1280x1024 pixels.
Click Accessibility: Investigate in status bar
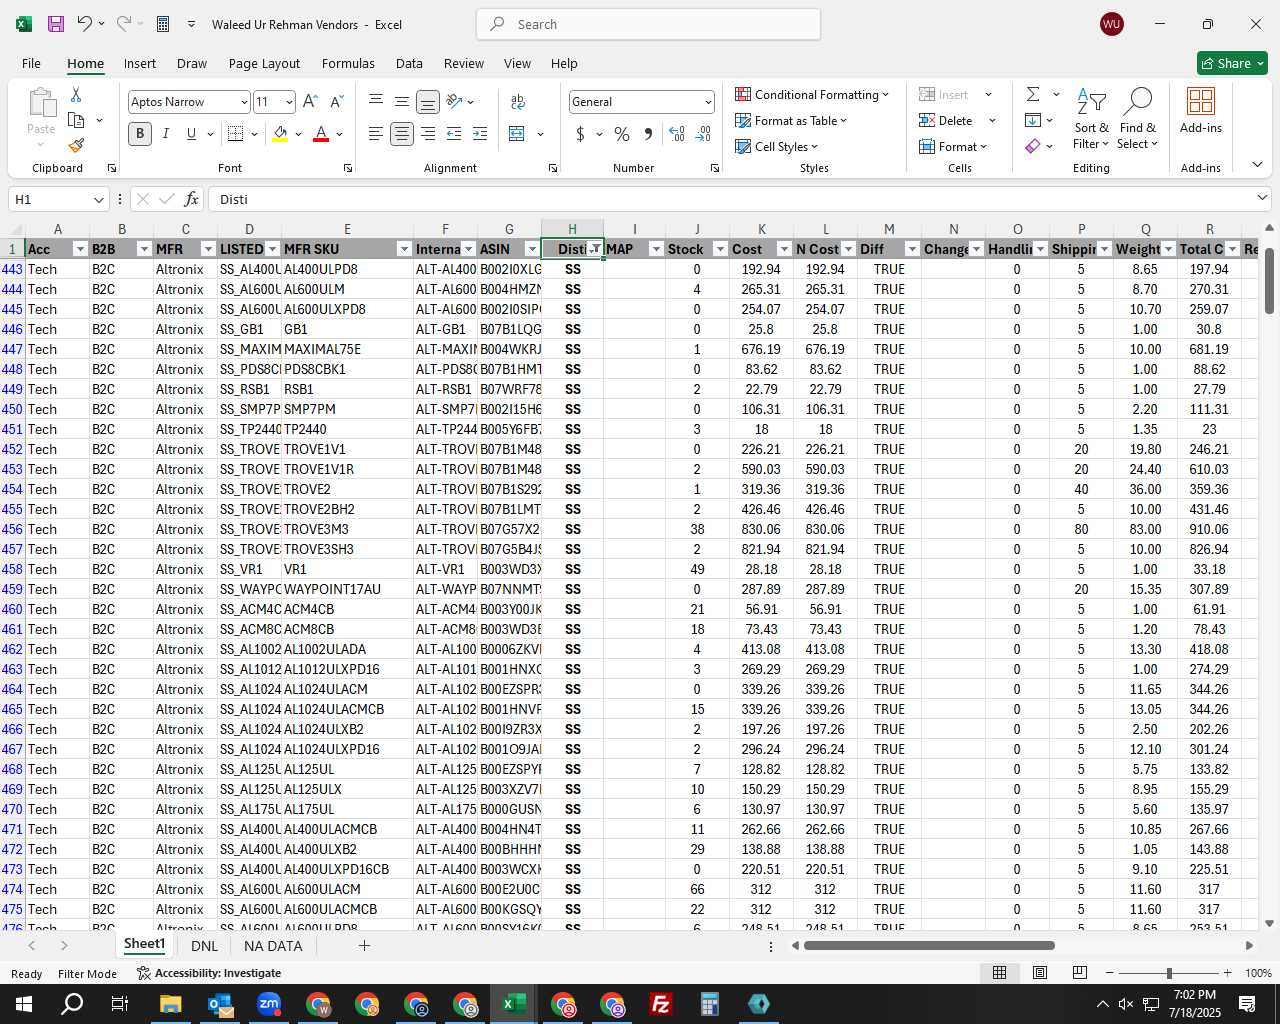209,973
